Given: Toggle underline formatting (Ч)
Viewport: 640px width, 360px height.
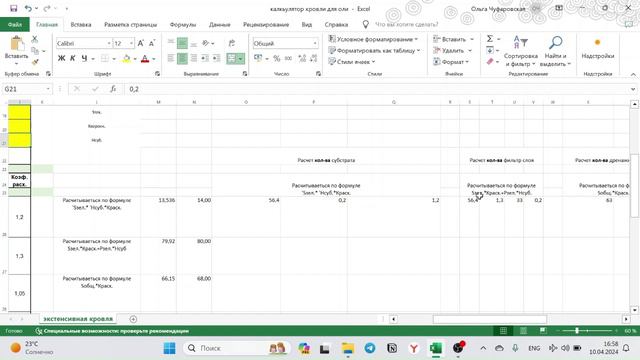Looking at the screenshot, I should coord(84,58).
